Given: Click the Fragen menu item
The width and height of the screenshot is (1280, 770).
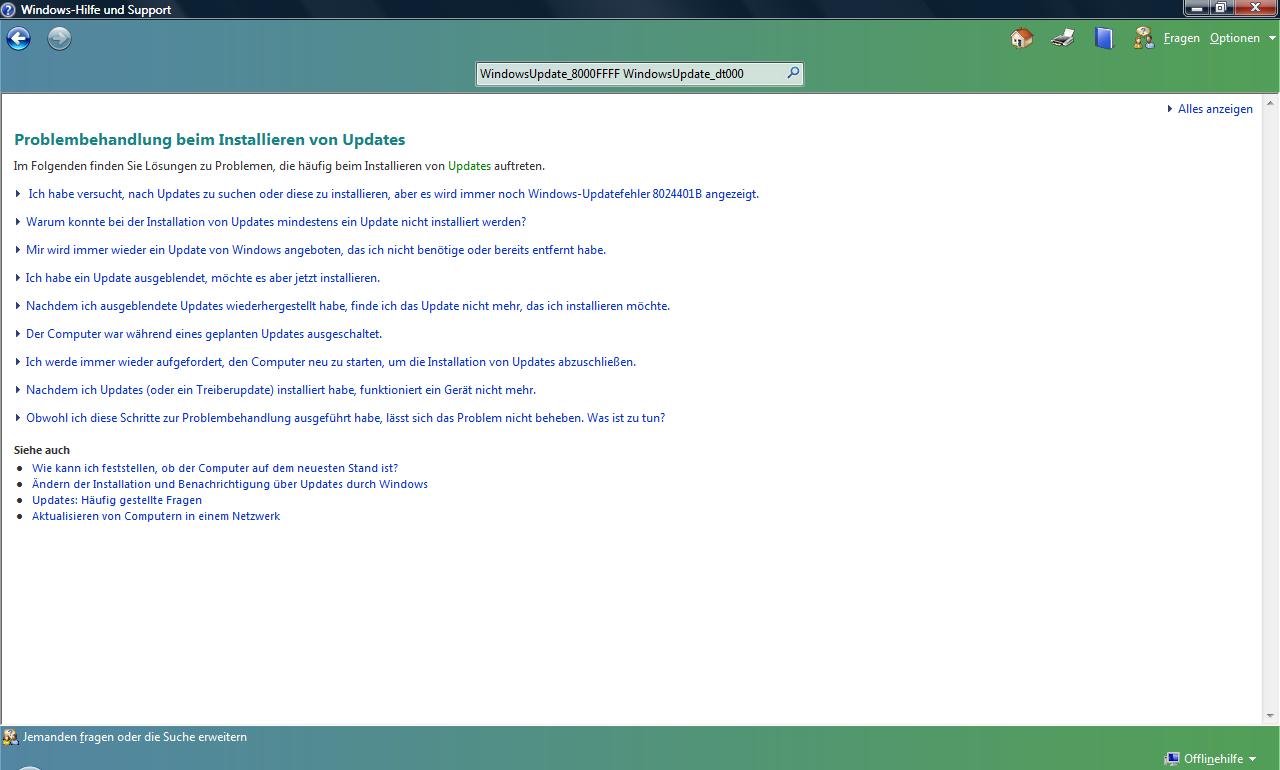Looking at the screenshot, I should (1181, 39).
